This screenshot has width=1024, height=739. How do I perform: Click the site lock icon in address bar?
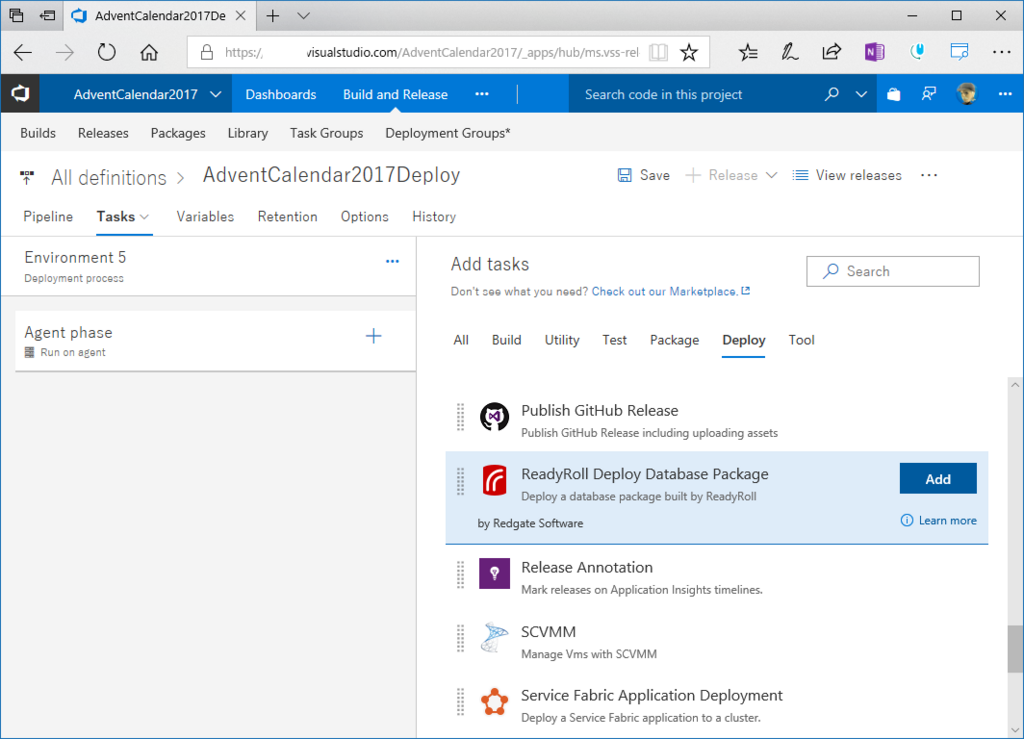click(x=206, y=52)
